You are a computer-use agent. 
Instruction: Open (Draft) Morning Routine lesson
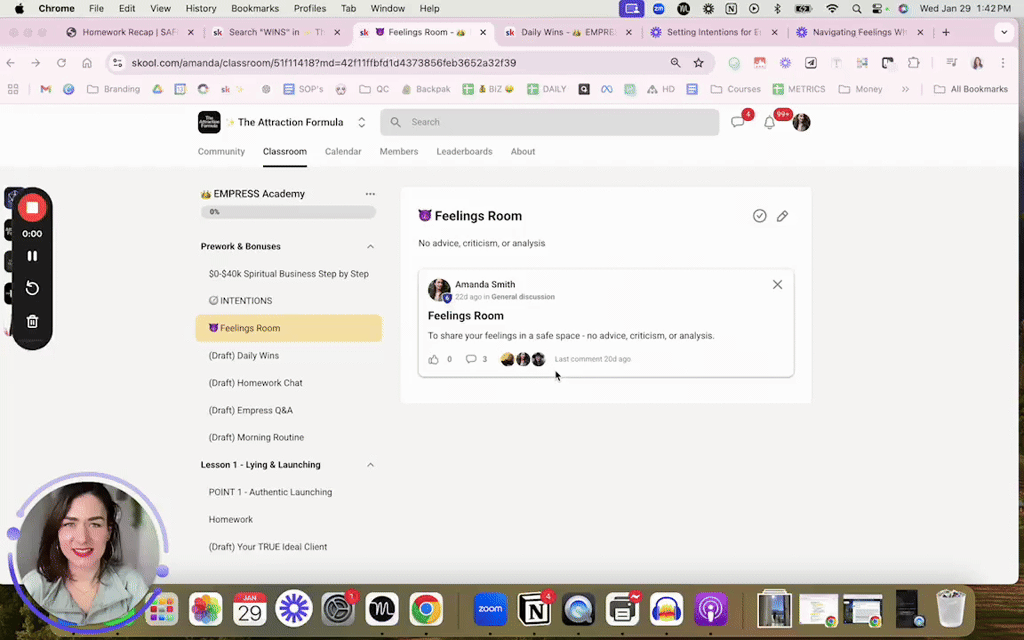[289, 438]
